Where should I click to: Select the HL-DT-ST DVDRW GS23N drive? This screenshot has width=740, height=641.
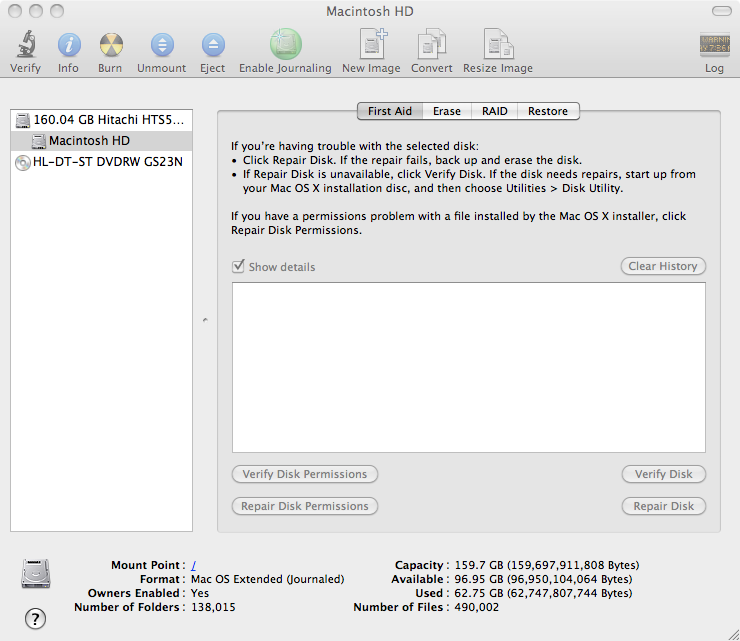tap(101, 162)
